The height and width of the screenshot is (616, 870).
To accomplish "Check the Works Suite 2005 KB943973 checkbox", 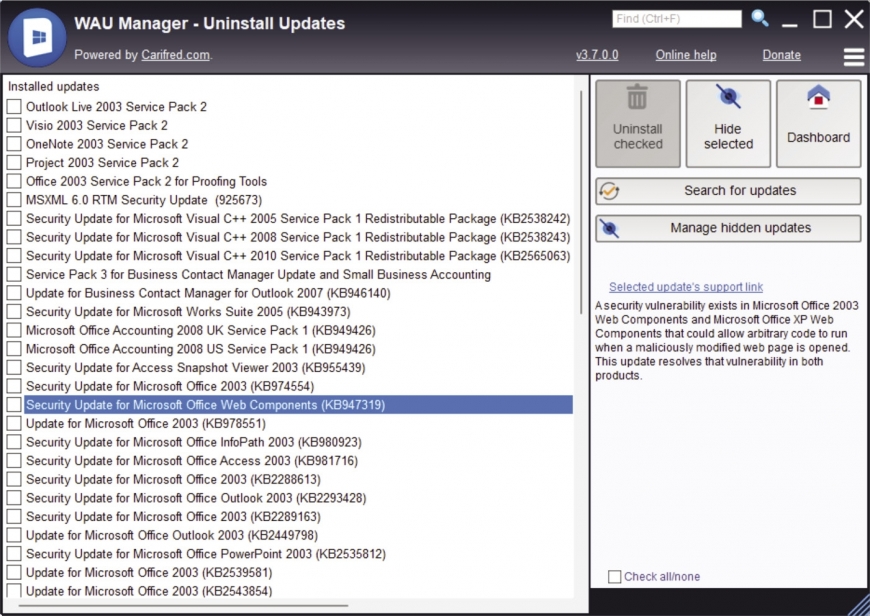I will tap(14, 312).
